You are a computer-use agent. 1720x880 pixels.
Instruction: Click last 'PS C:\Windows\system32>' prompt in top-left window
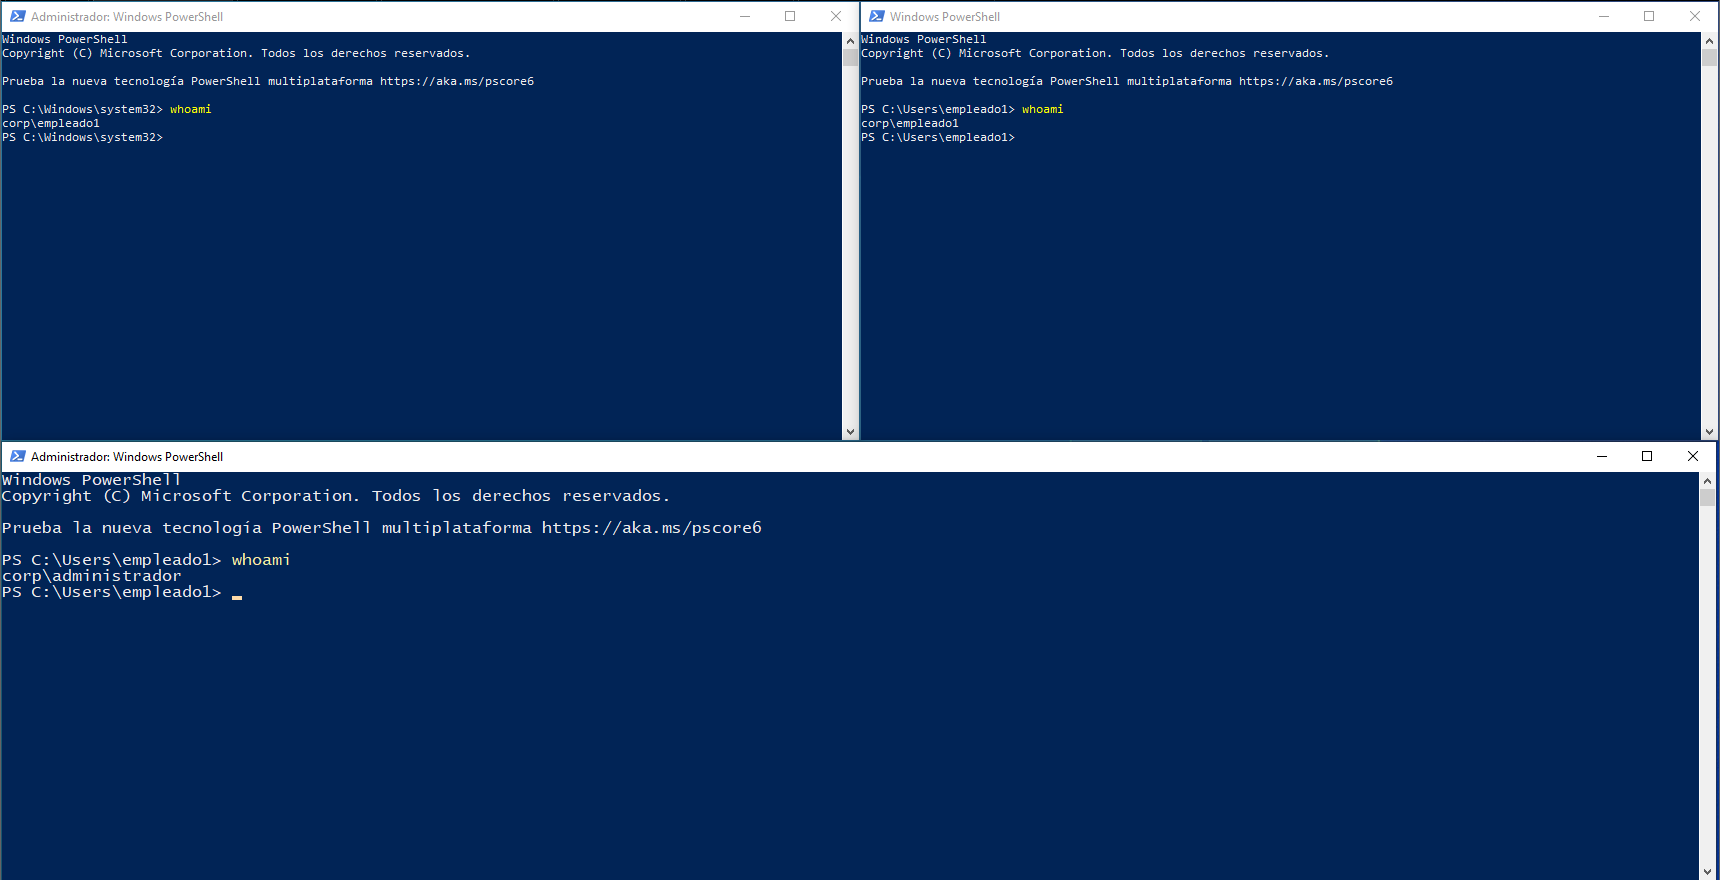click(x=82, y=138)
